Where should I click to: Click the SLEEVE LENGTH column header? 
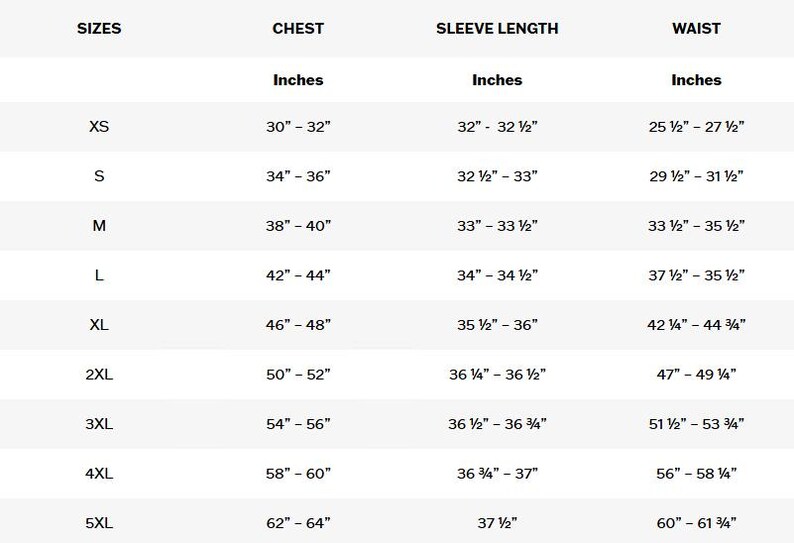click(x=497, y=28)
